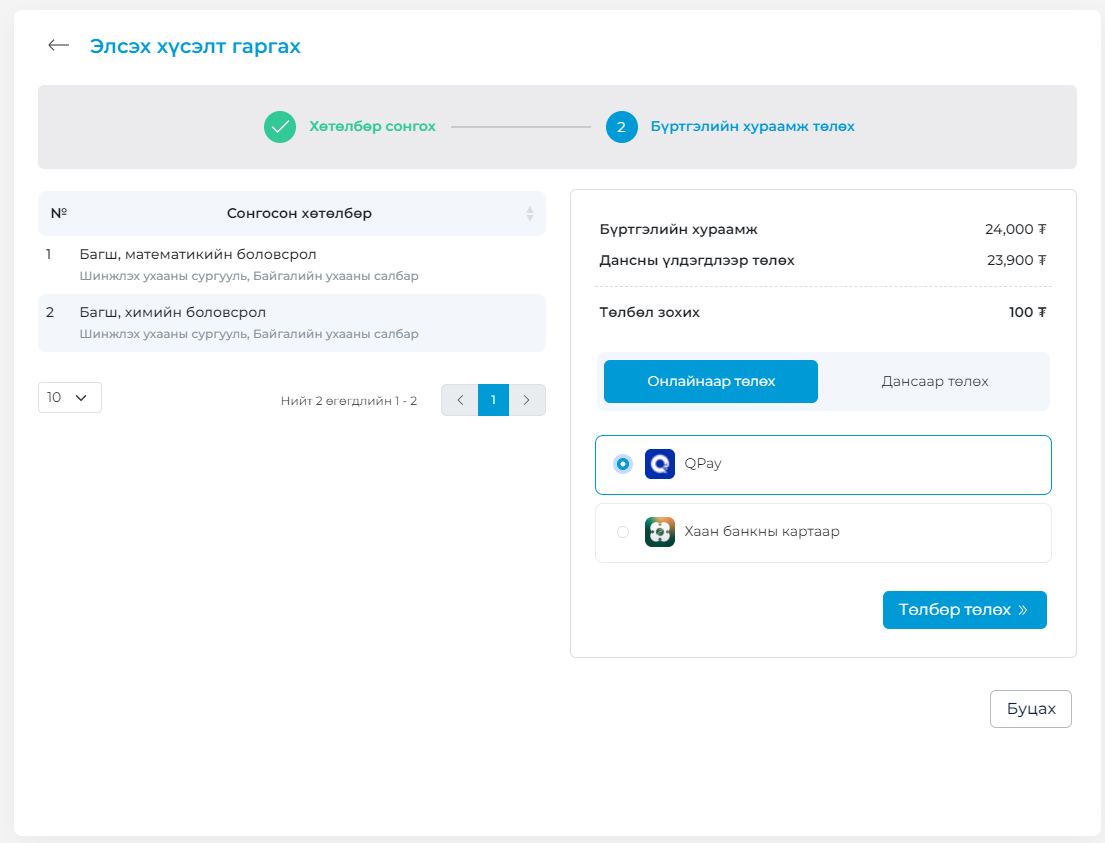Image resolution: width=1105 pixels, height=843 pixels.
Task: Switch to the Онлайнаар төлөх tab
Action: click(710, 381)
